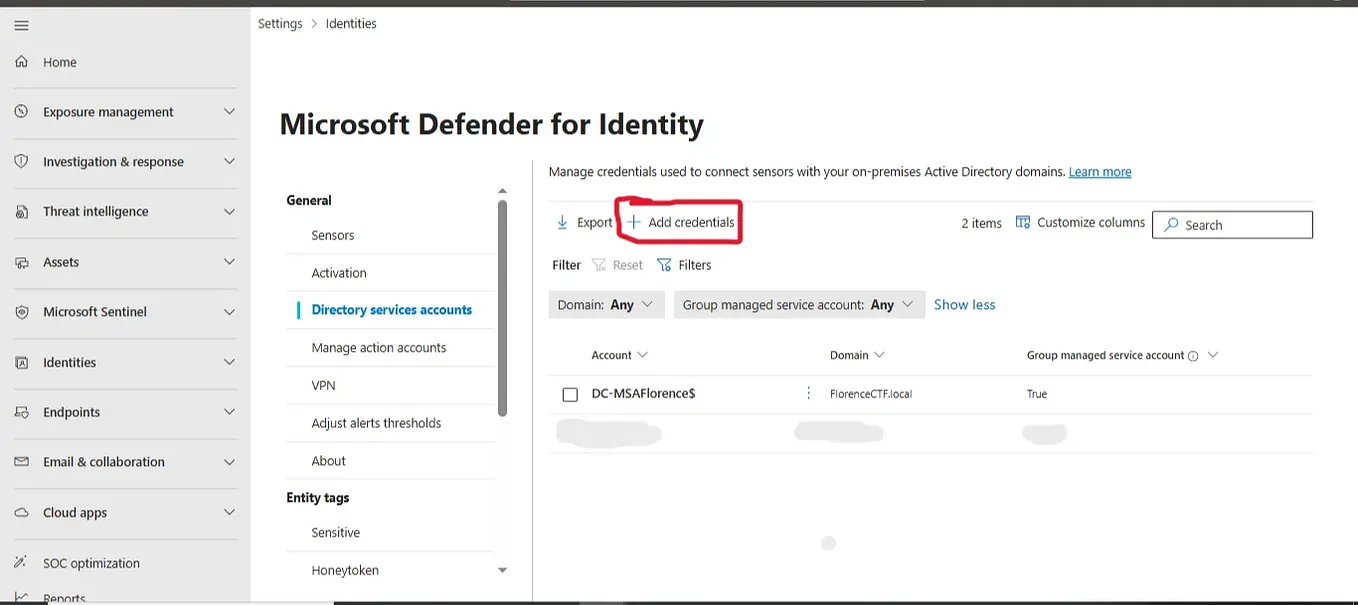1358x605 pixels.
Task: Click the True value in table
Action: pos(1037,394)
